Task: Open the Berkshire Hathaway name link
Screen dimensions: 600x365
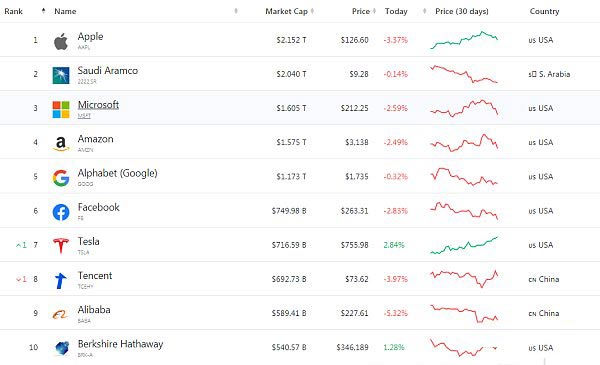Action: 120,344
